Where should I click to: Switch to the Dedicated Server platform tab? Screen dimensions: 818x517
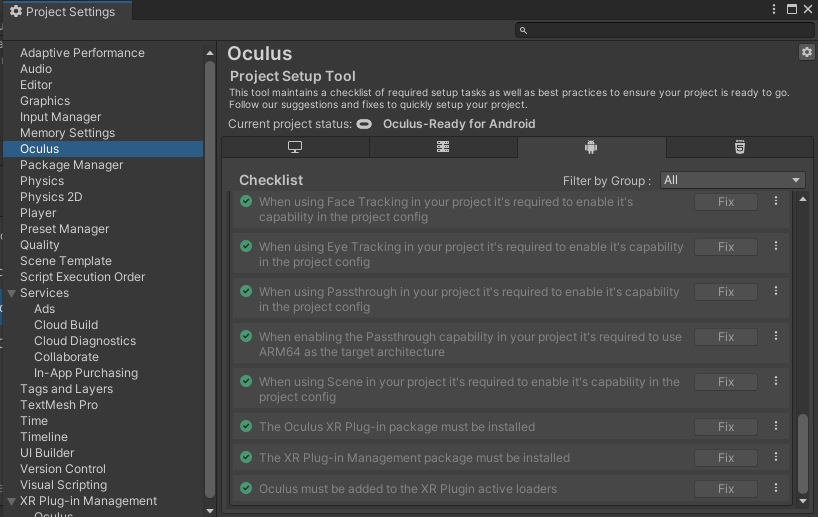(x=443, y=147)
